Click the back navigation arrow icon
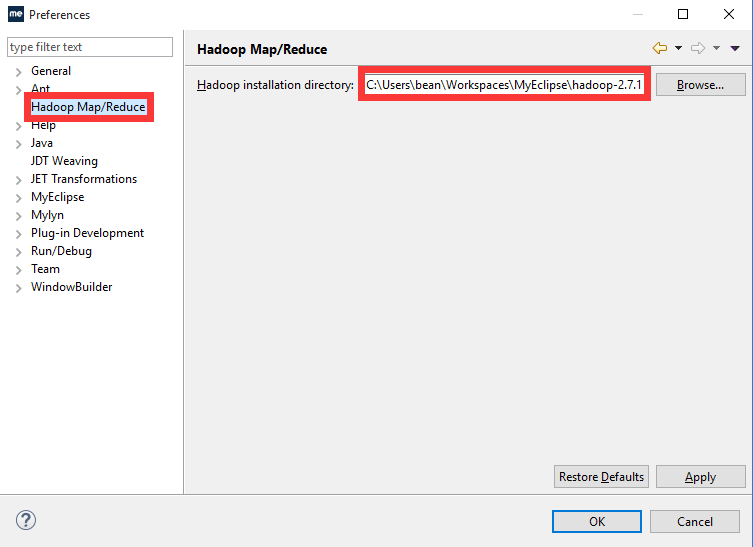 (659, 48)
